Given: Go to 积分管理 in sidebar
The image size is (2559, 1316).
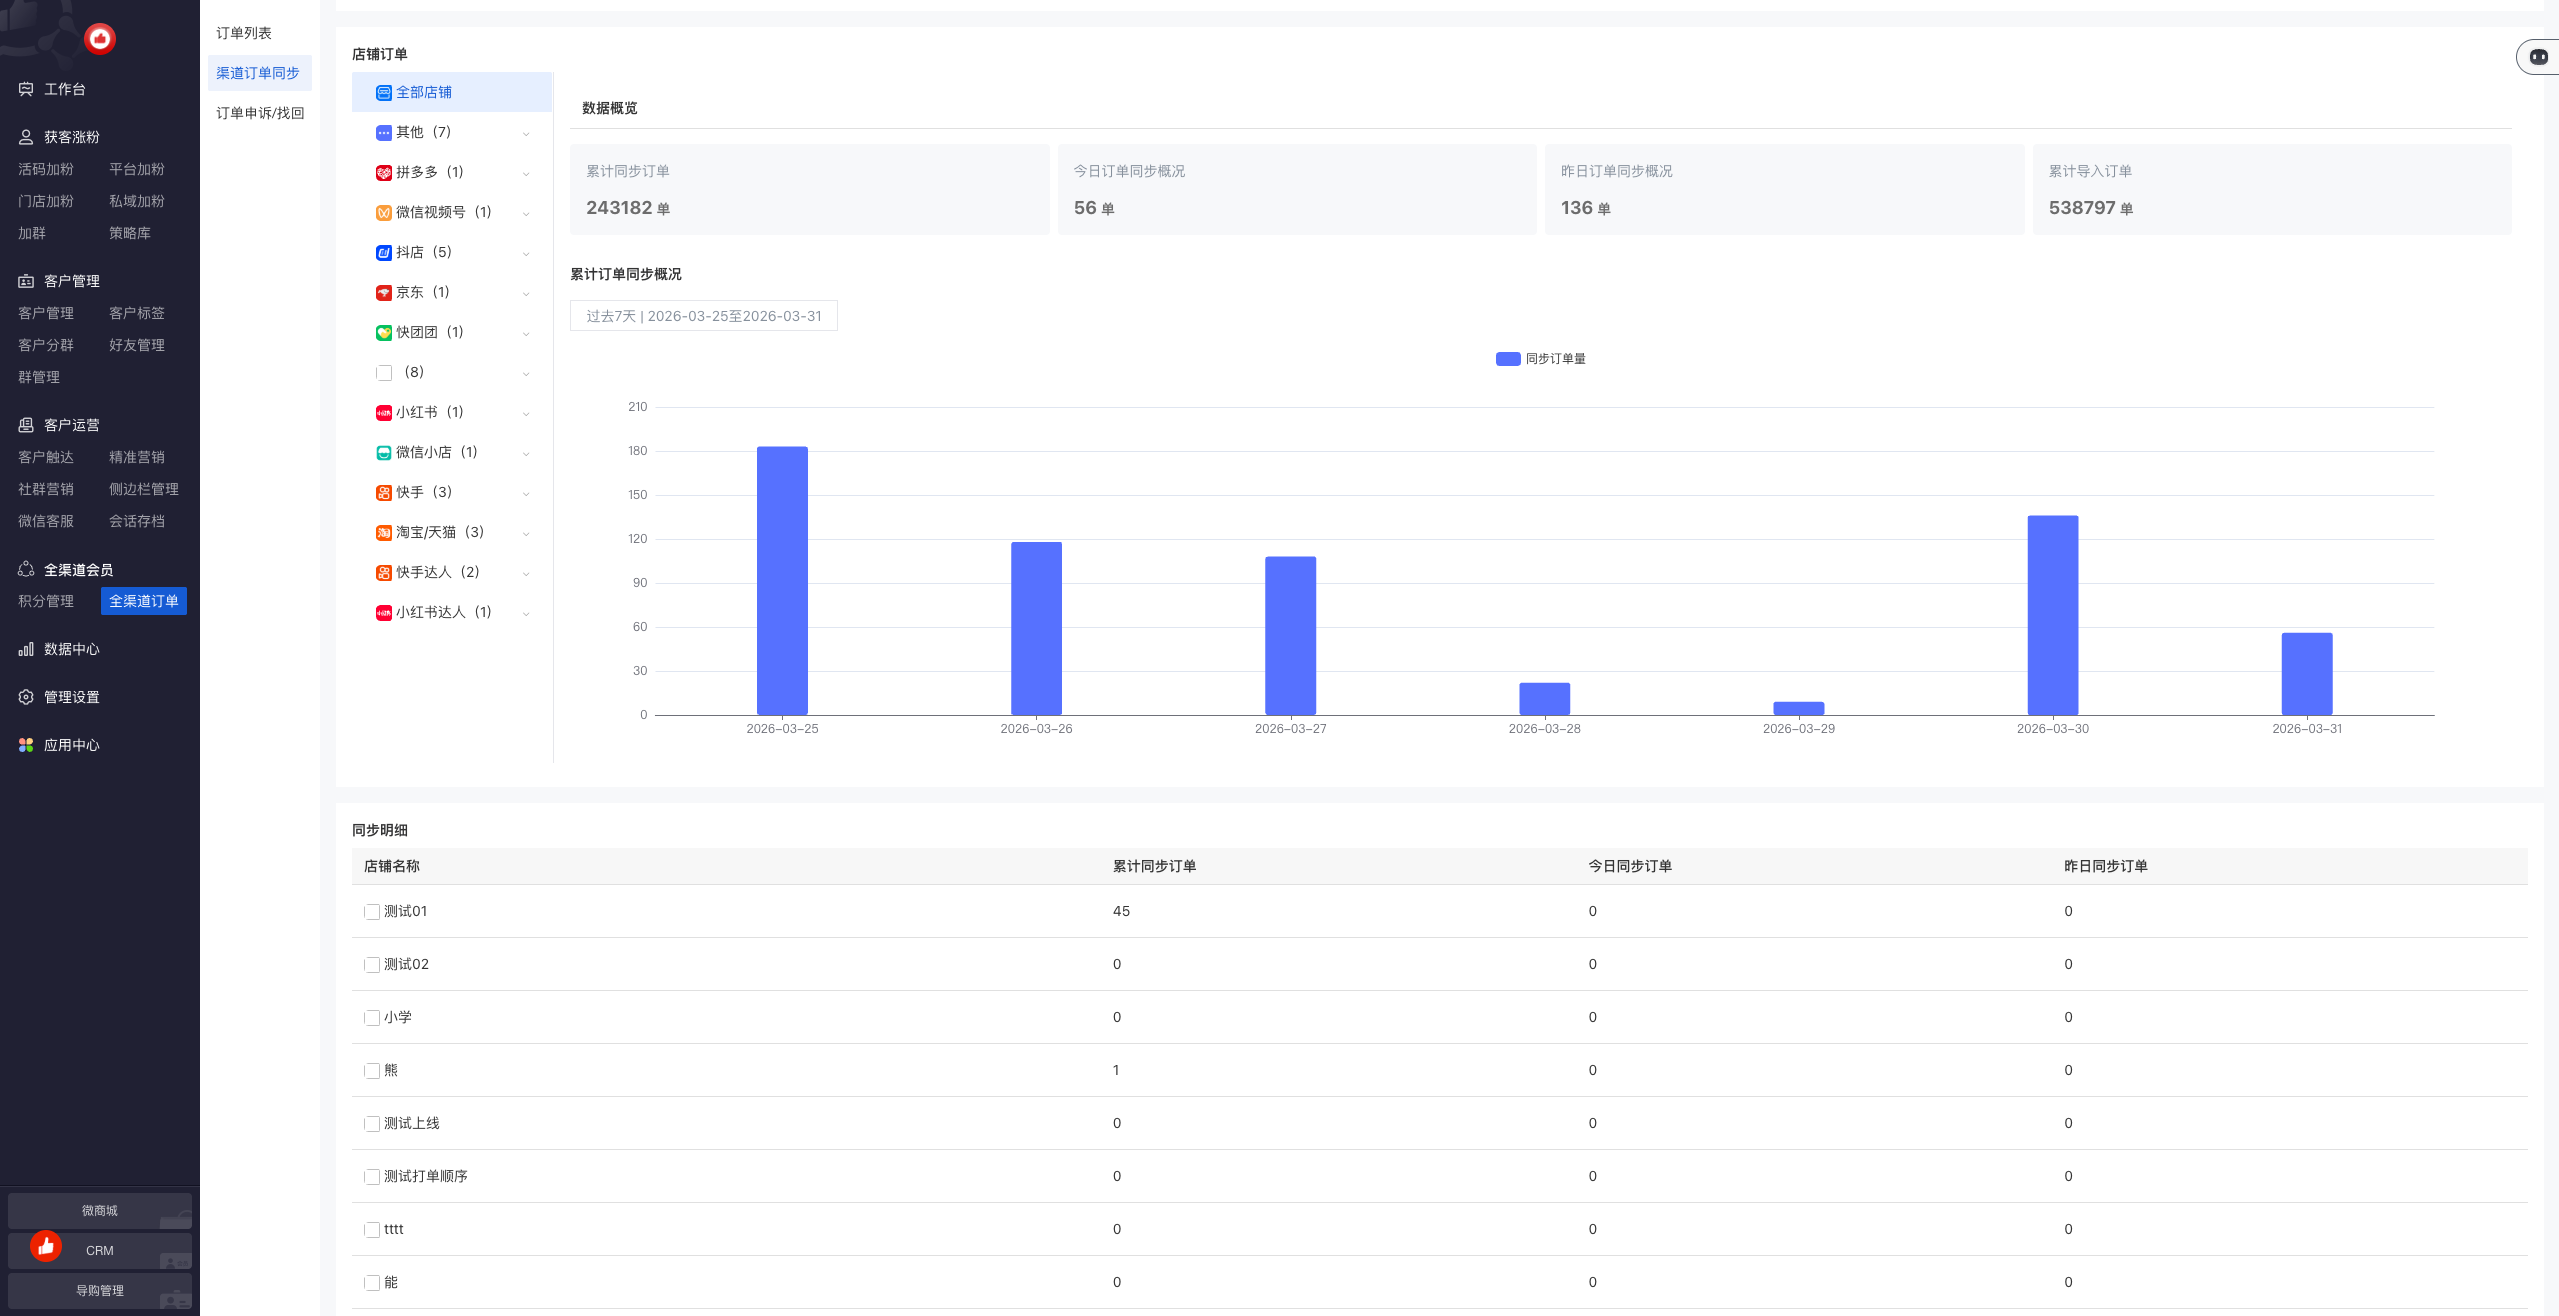Looking at the screenshot, I should point(46,601).
